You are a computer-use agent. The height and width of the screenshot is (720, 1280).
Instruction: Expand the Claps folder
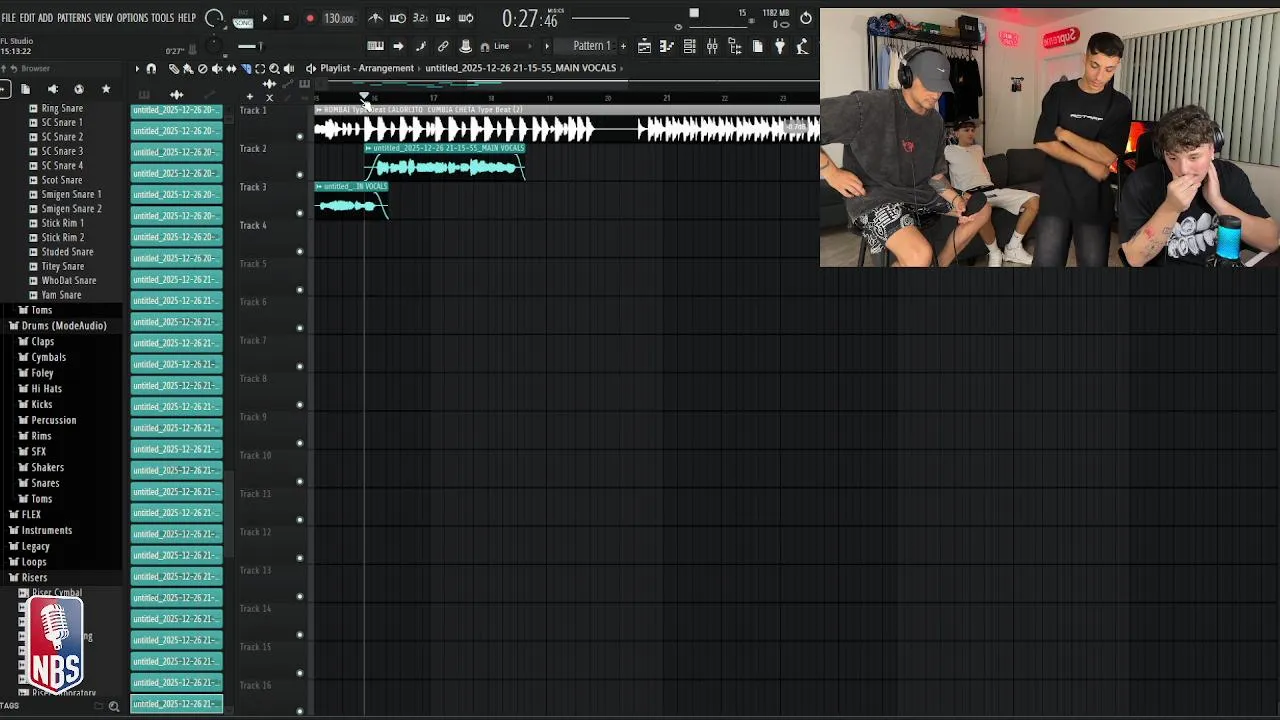pos(42,341)
